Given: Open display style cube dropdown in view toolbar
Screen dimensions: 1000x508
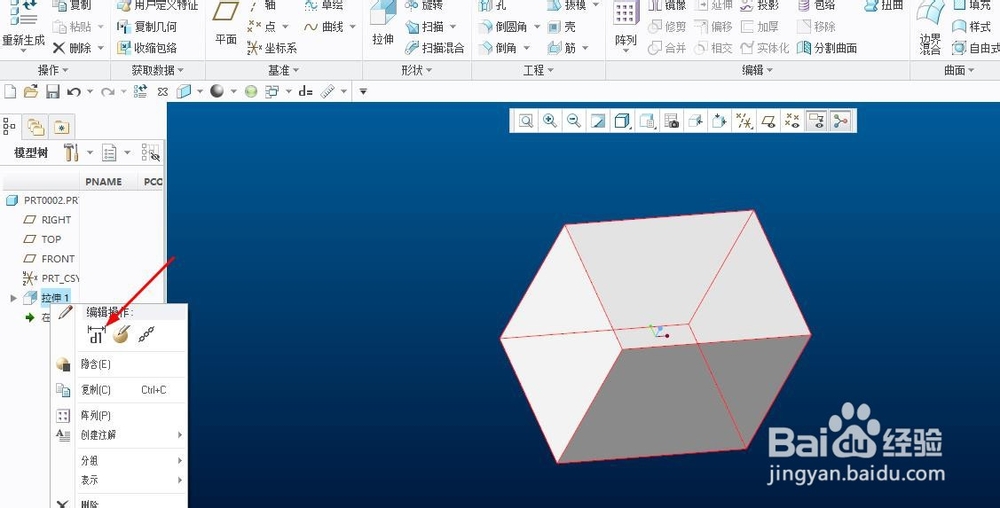Looking at the screenshot, I should coord(622,121).
